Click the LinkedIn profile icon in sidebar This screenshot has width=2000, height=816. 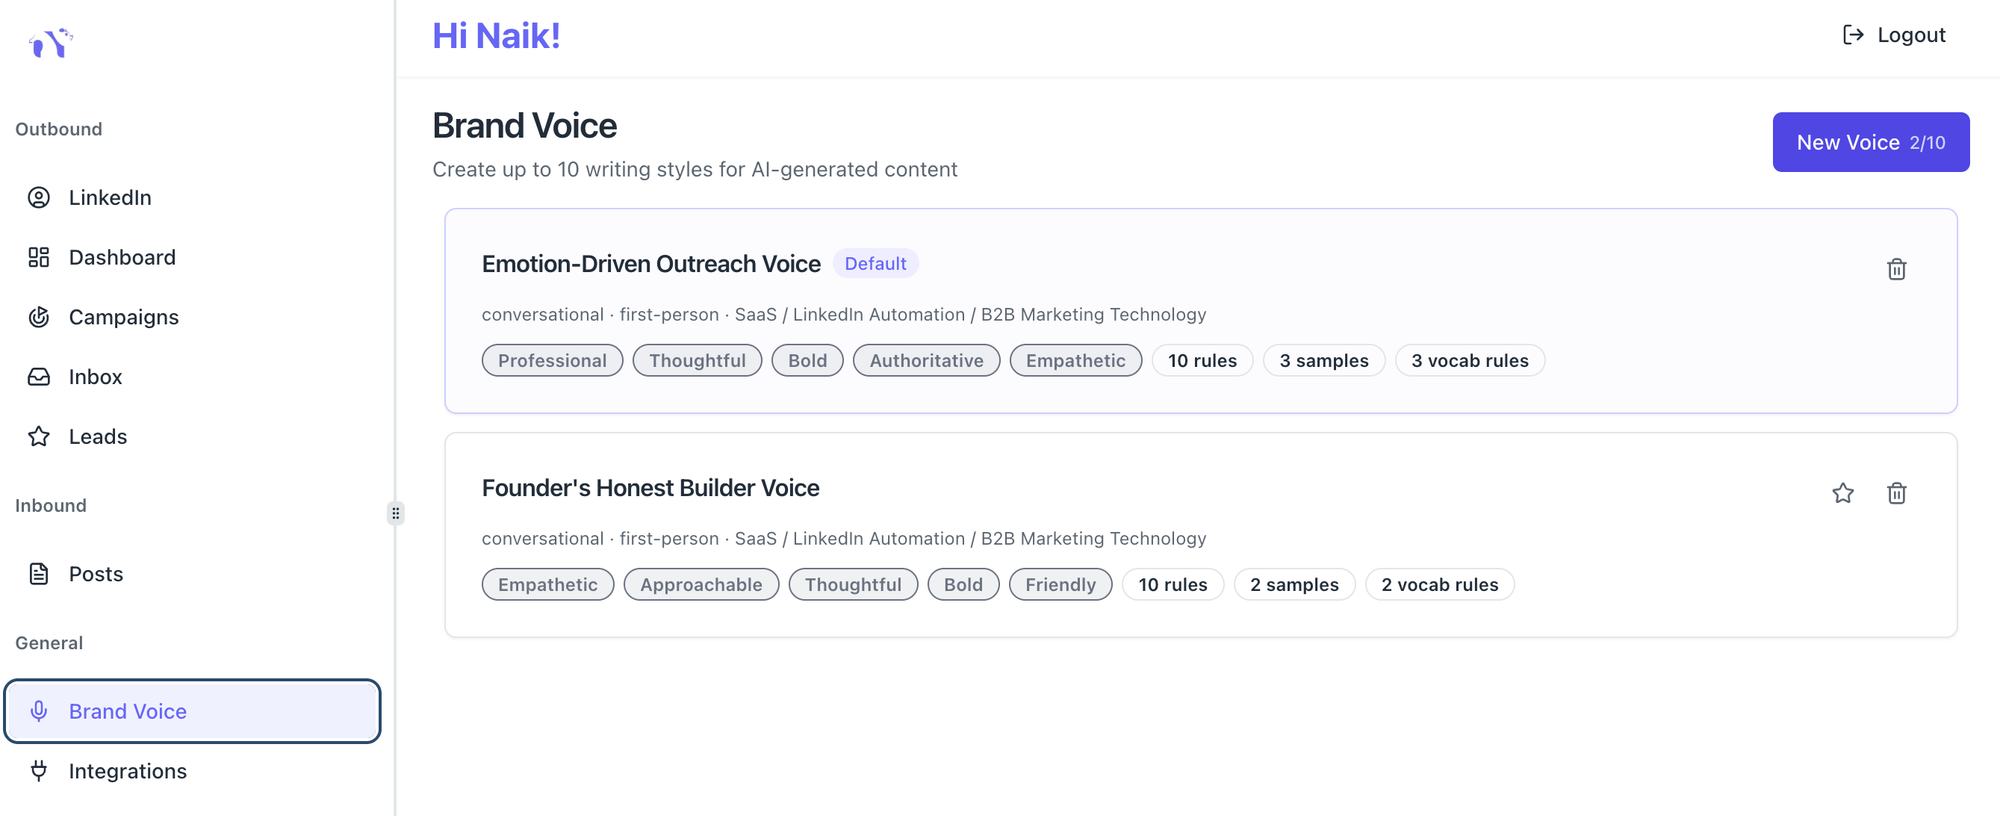39,198
